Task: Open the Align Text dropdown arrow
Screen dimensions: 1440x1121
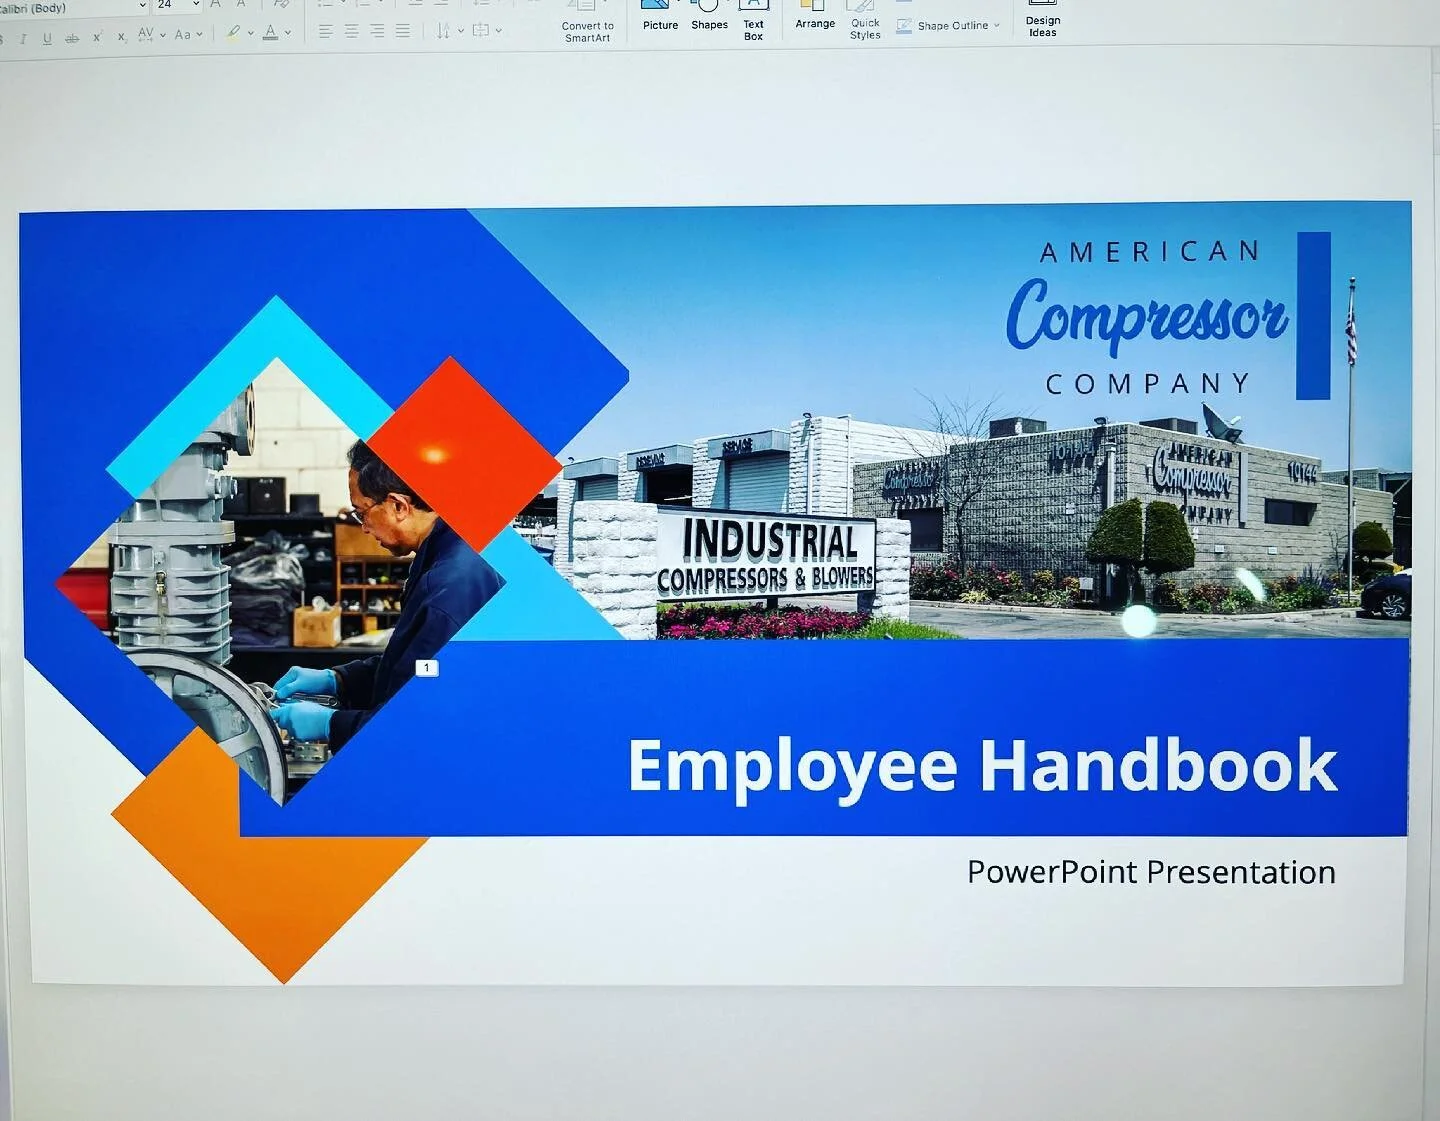Action: pos(499,30)
